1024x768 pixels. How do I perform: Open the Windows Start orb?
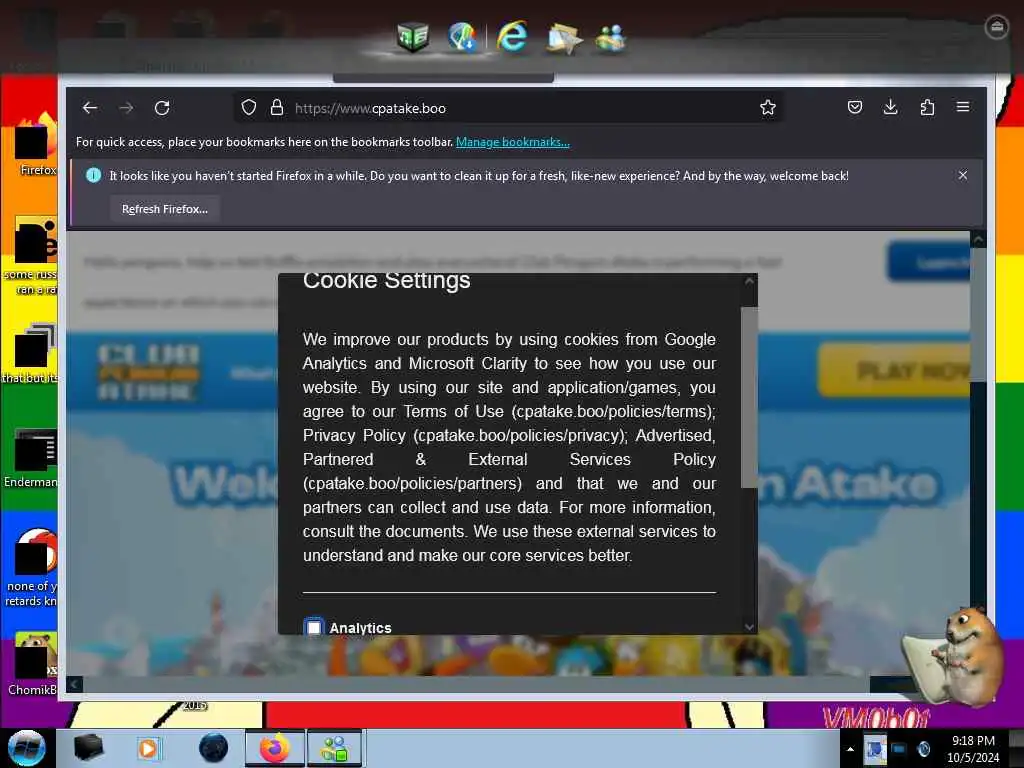click(27, 748)
